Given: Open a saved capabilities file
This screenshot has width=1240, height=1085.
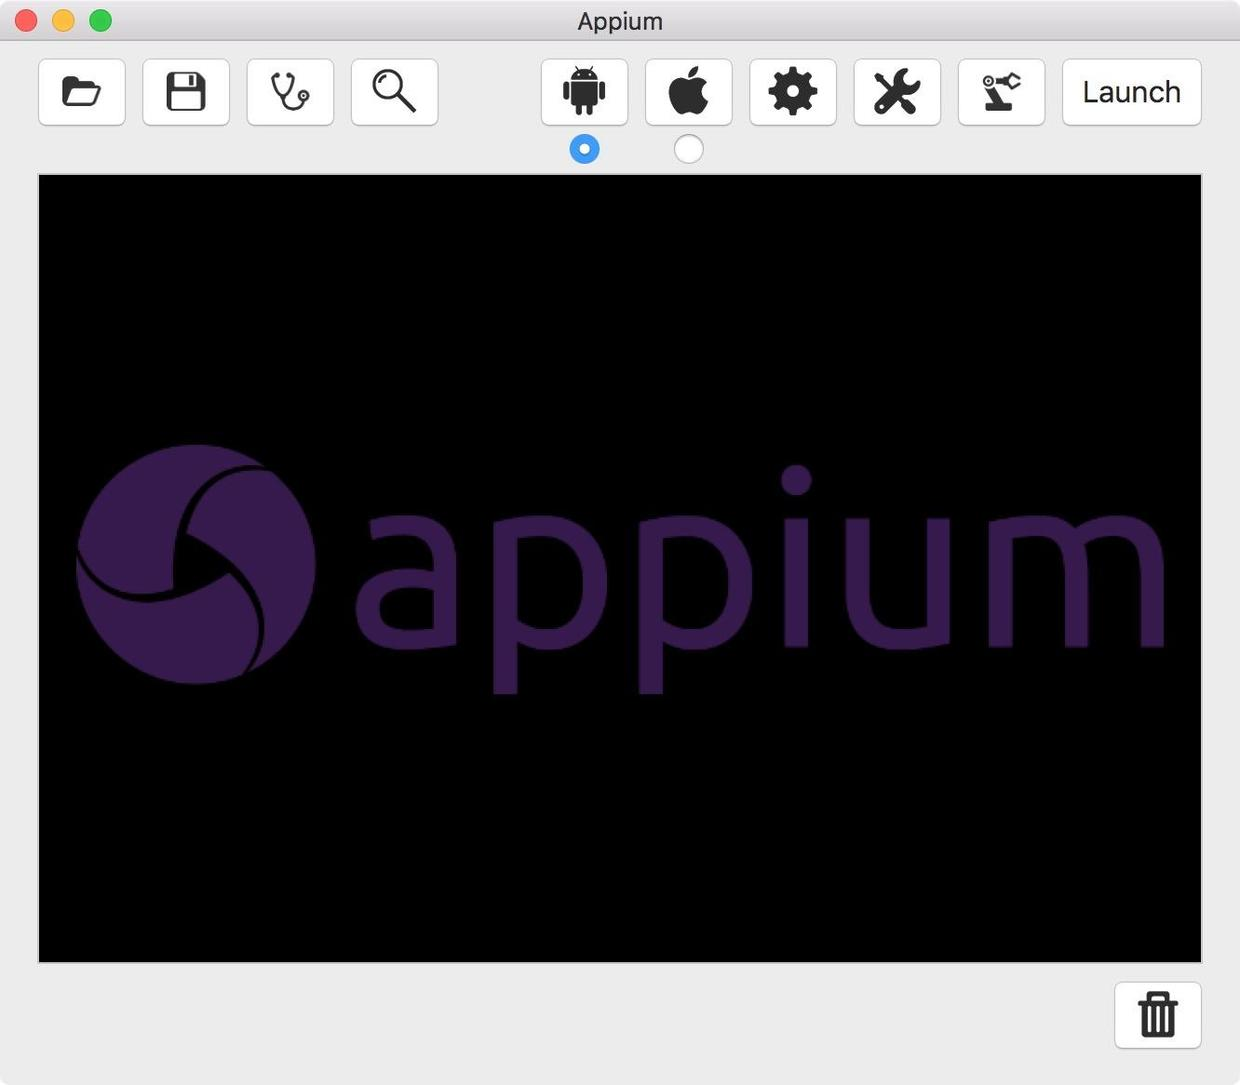Looking at the screenshot, I should coord(81,91).
